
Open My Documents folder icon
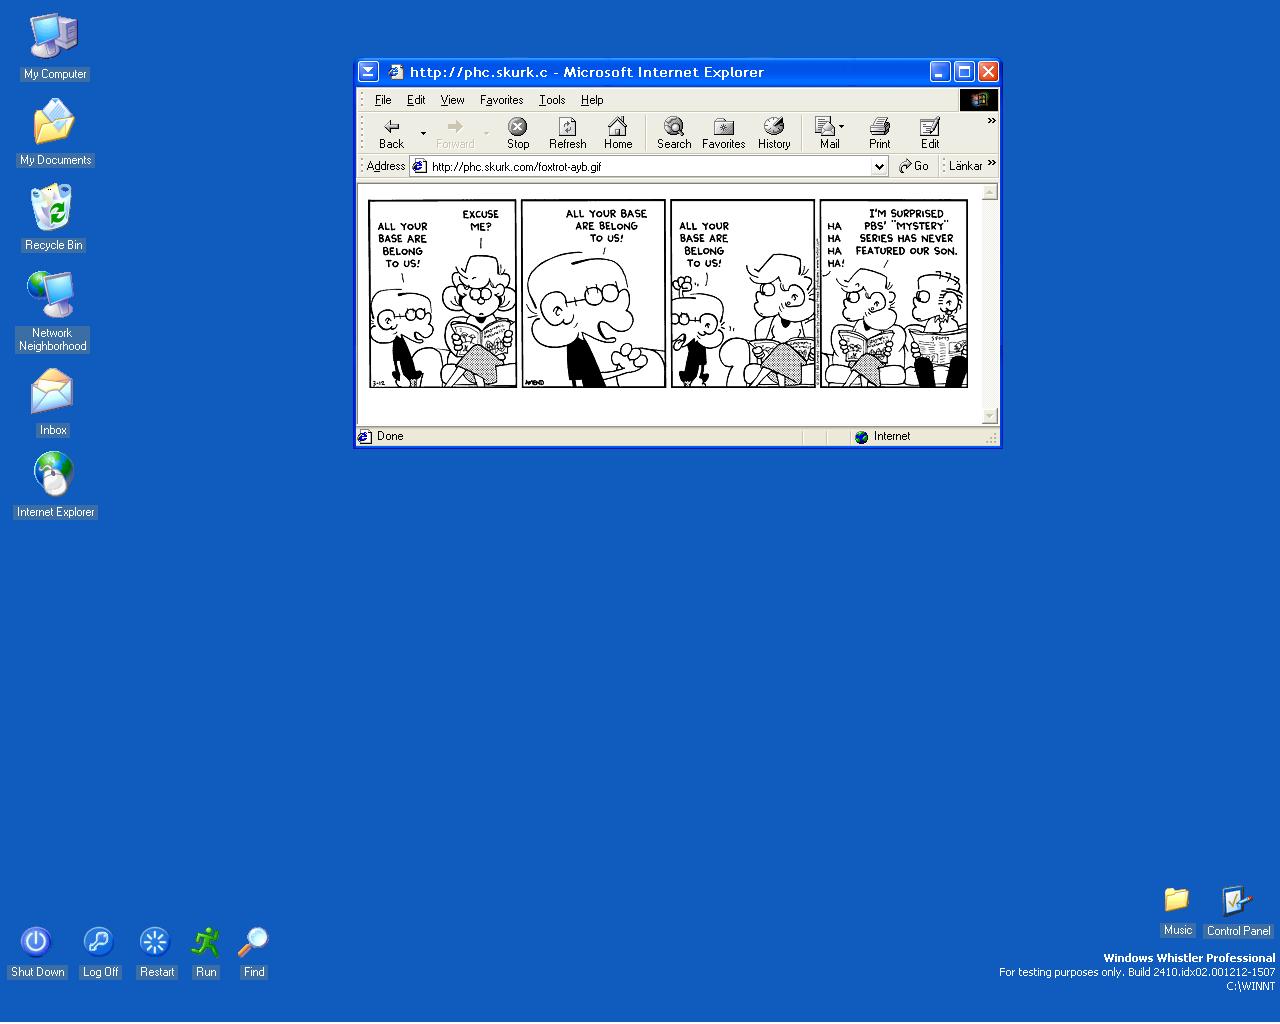pyautogui.click(x=55, y=132)
